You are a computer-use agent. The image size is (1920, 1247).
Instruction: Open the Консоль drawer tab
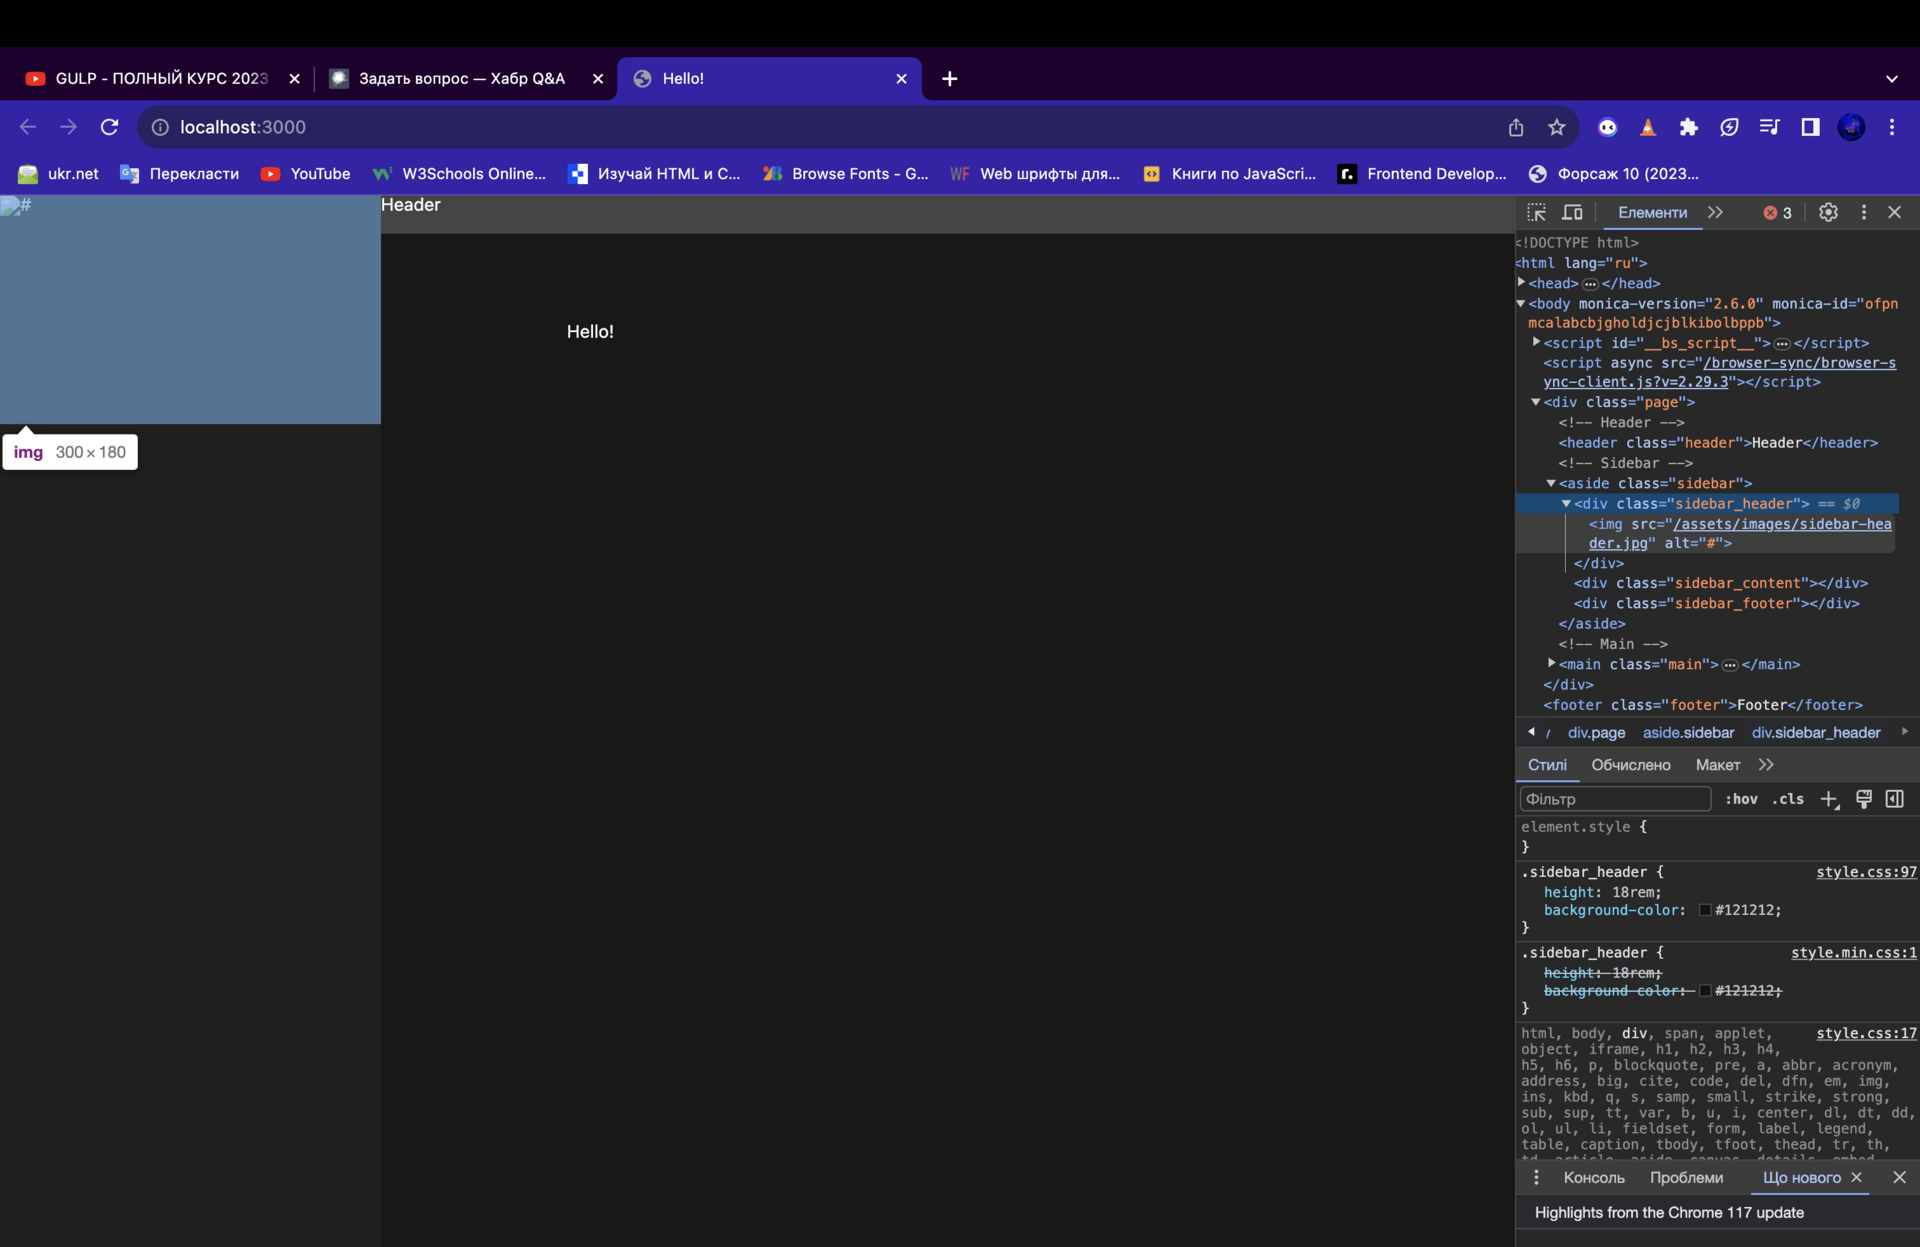[x=1594, y=1177]
